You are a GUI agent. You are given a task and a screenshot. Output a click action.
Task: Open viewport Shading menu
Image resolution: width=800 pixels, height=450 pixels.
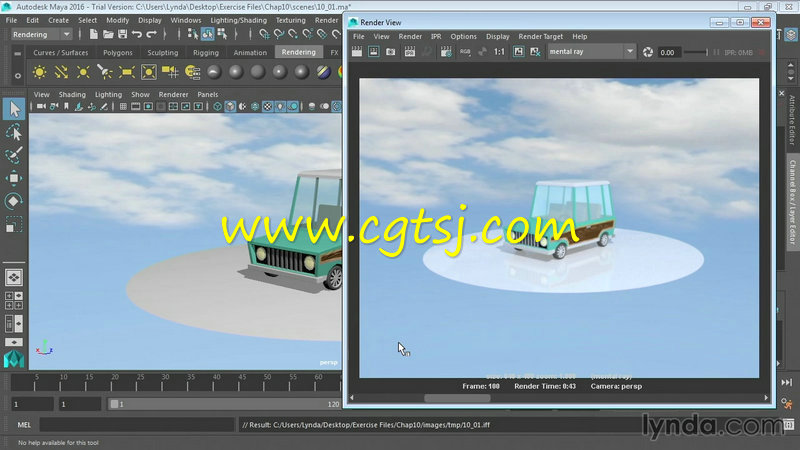pyautogui.click(x=72, y=94)
